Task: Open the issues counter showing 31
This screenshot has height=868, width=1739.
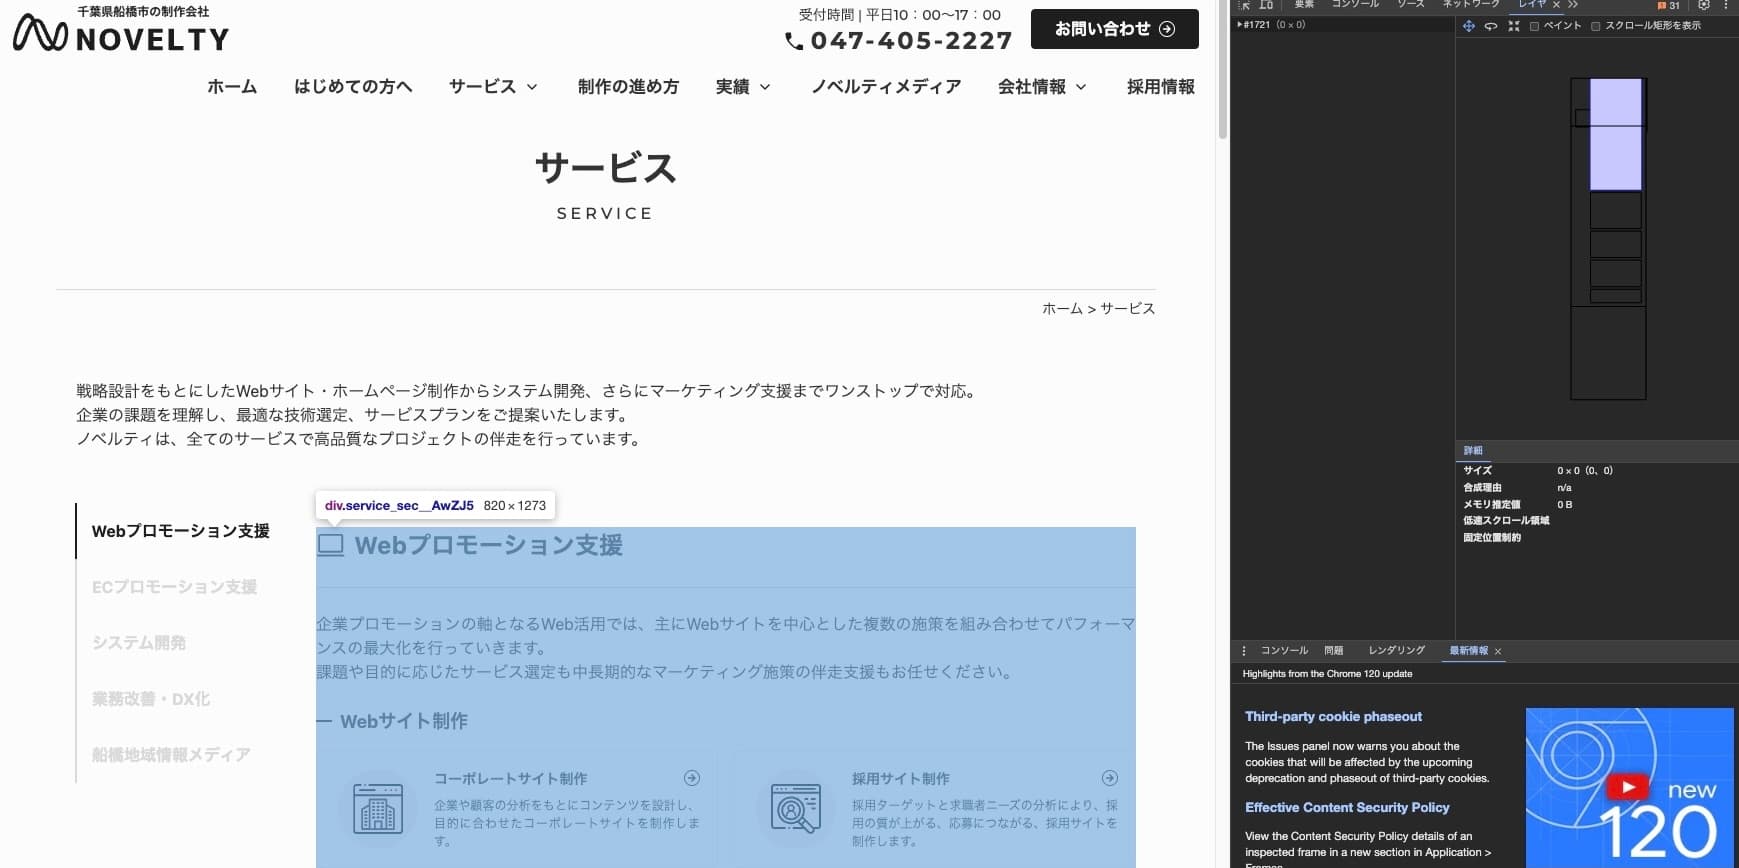Action: tap(1669, 5)
